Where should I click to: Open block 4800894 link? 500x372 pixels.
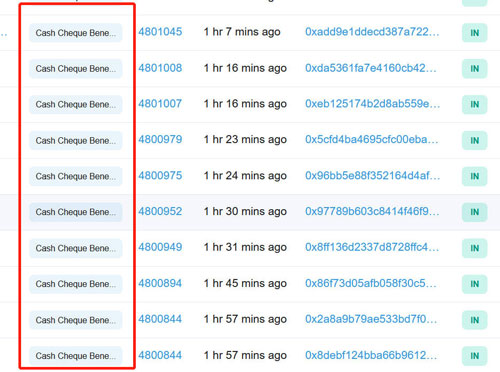coord(160,283)
